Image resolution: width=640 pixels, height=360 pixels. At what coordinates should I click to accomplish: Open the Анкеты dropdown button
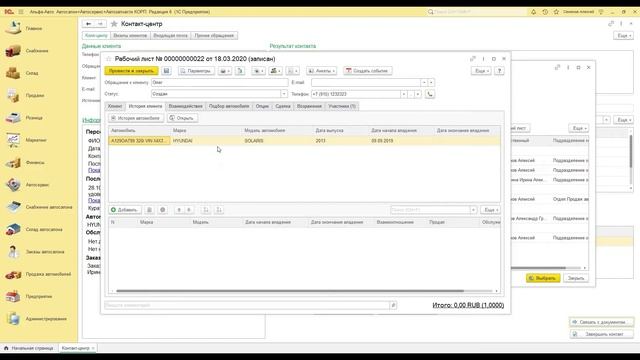(322, 71)
